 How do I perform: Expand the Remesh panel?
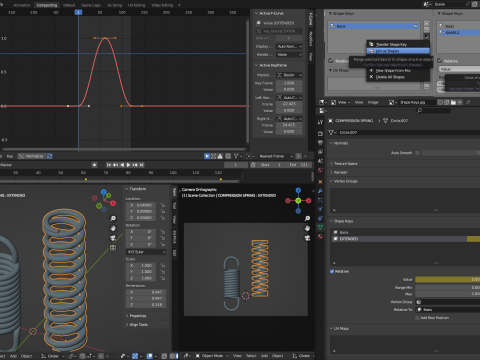point(341,172)
